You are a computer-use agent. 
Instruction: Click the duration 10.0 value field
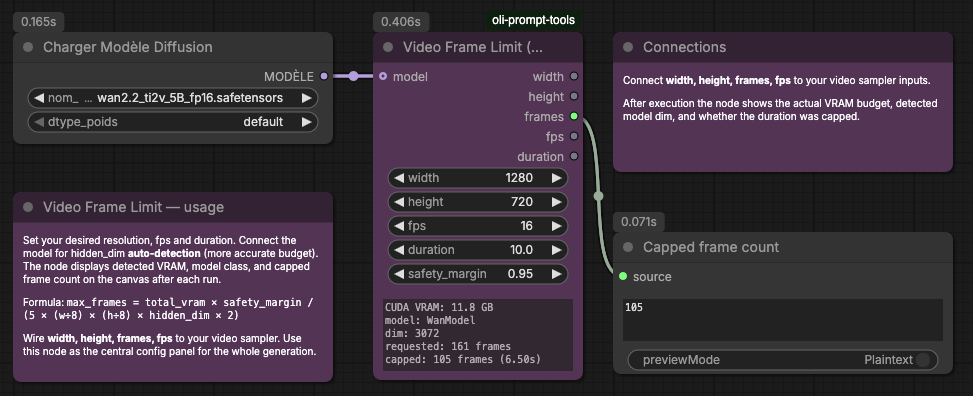(x=478, y=250)
